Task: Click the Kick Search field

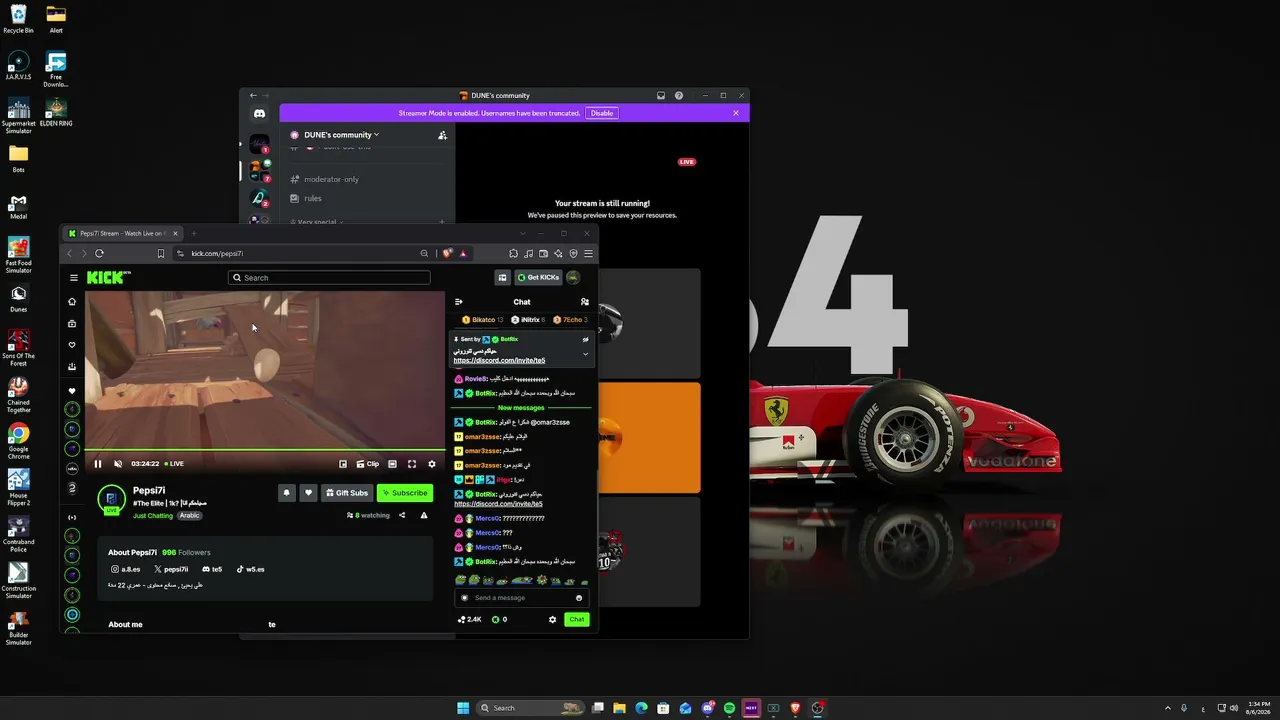Action: point(329,278)
